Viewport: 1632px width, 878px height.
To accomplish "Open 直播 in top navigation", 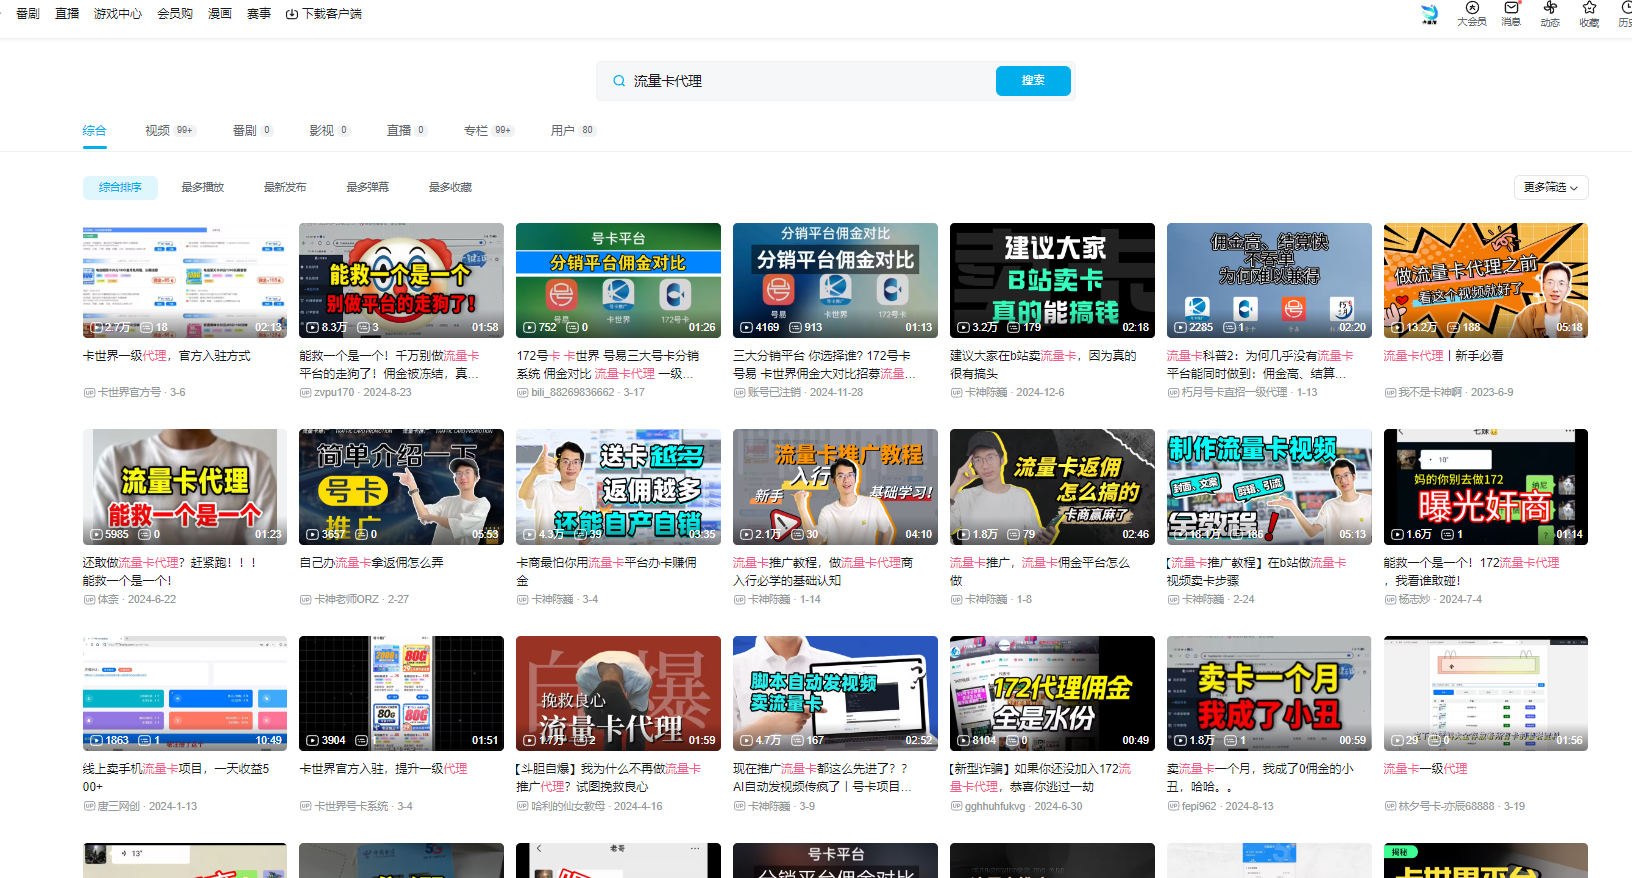I will coord(67,14).
